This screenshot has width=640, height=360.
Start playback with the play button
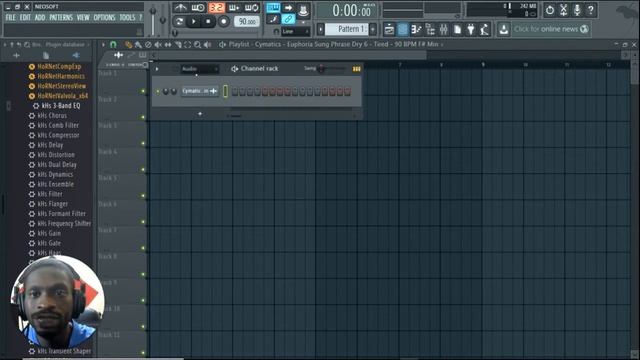pyautogui.click(x=193, y=22)
